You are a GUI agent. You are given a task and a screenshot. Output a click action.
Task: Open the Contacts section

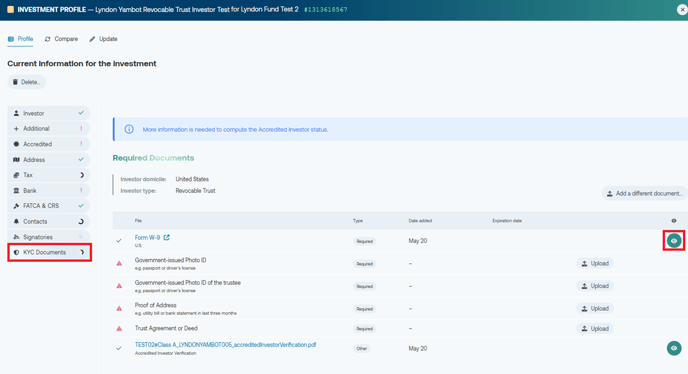coord(49,221)
